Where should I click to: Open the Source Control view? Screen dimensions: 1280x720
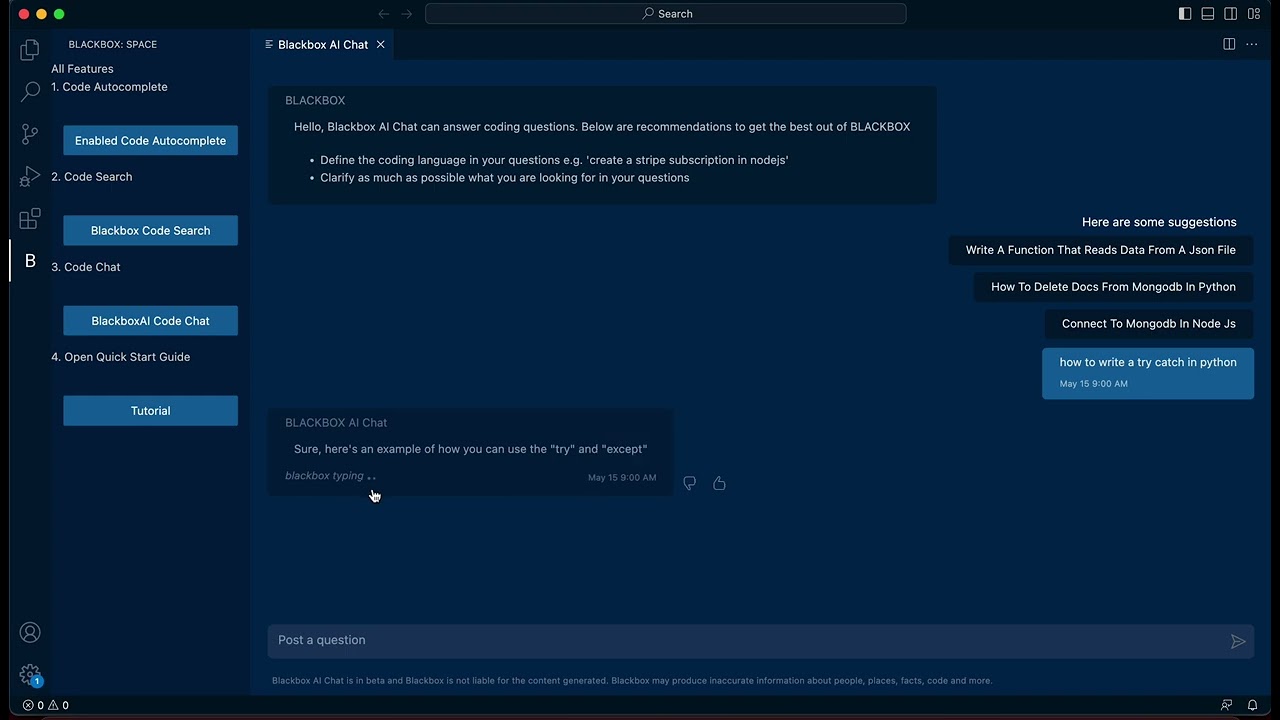pos(30,134)
